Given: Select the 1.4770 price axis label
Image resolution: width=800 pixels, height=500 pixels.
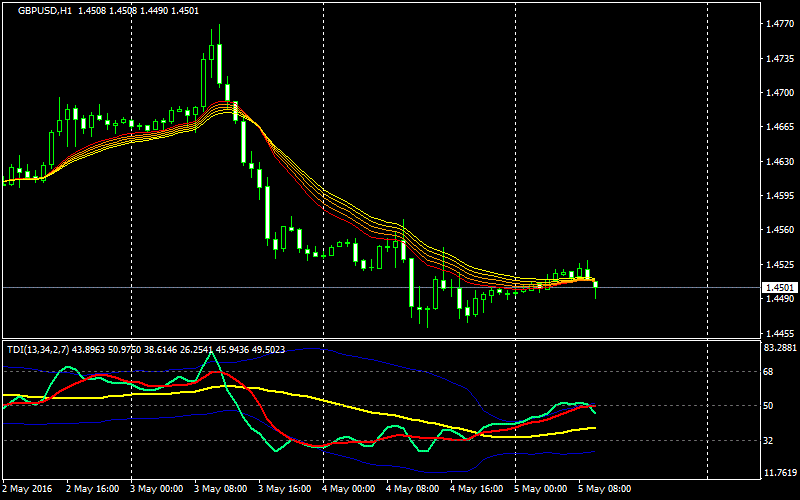Looking at the screenshot, I should [780, 23].
